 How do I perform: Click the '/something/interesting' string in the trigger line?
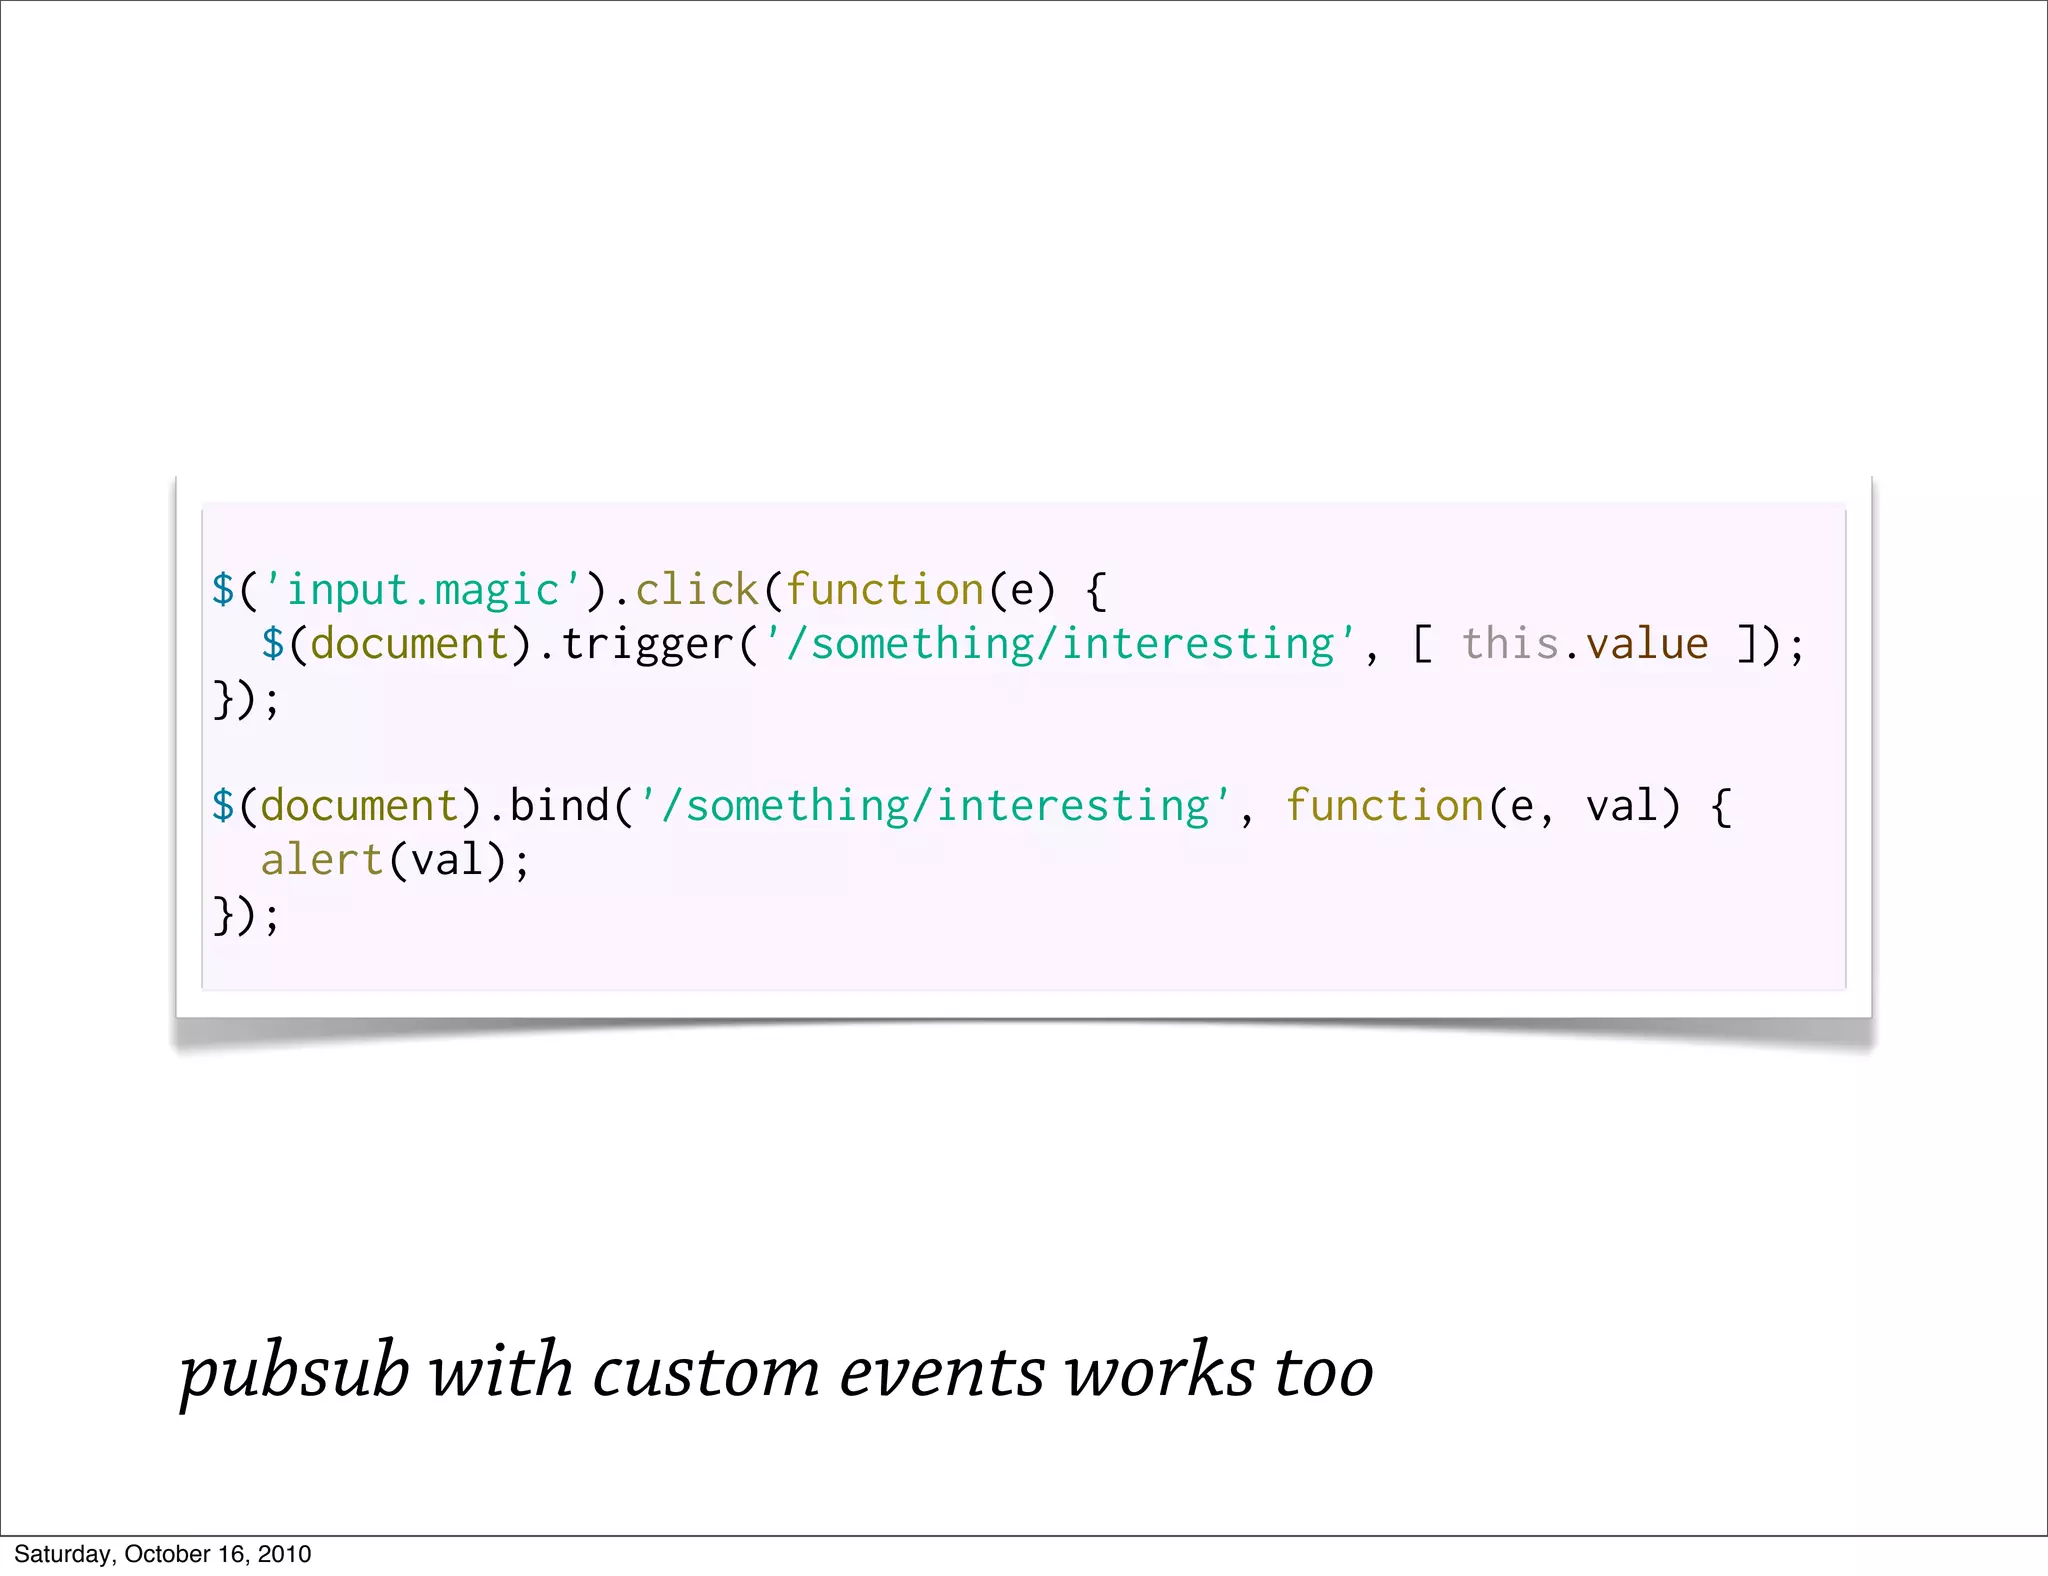click(x=1060, y=644)
